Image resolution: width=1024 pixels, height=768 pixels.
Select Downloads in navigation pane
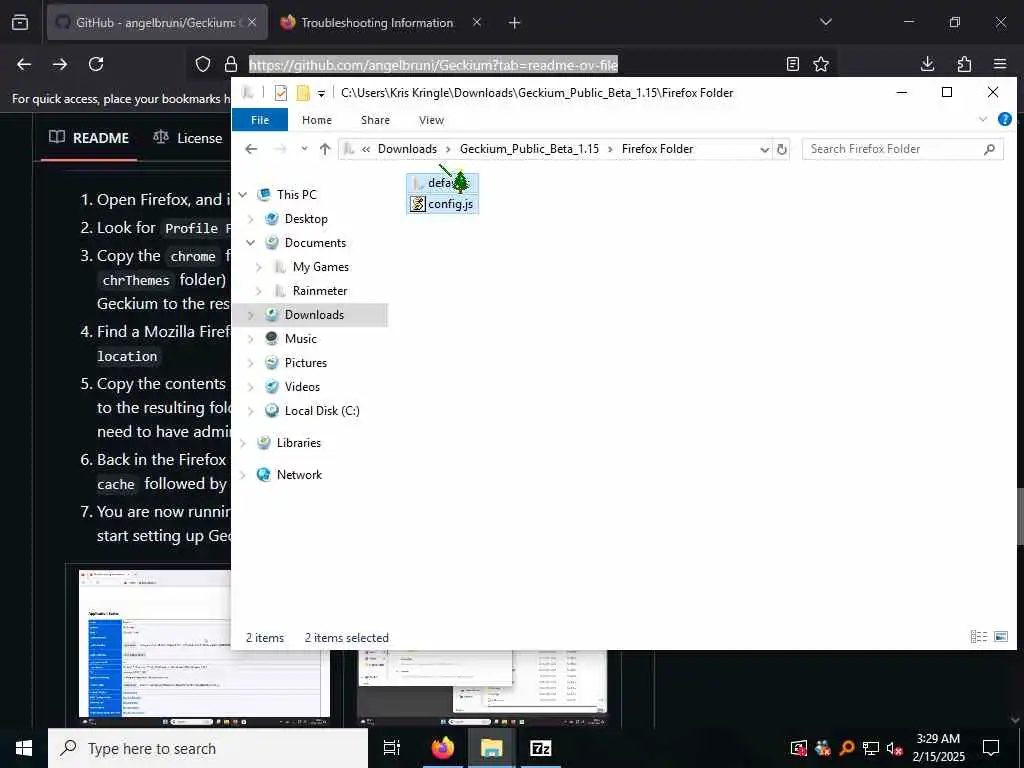314,315
